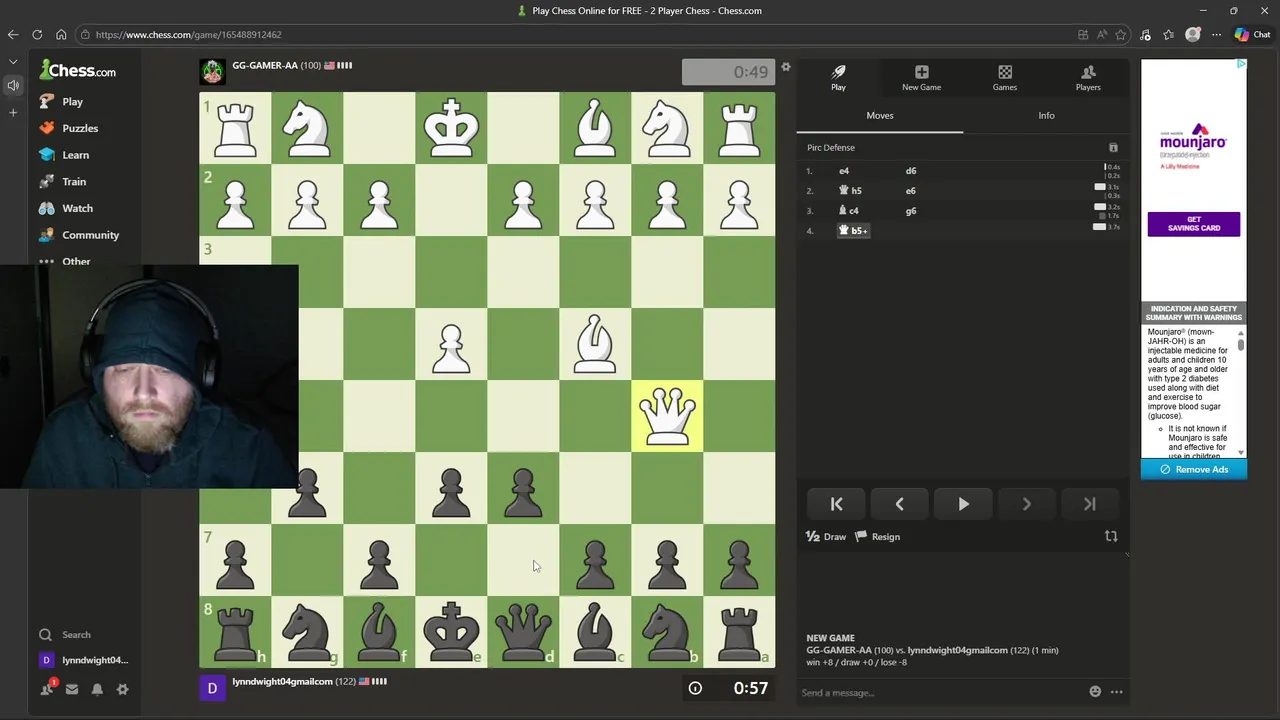Screen dimensions: 1280x720
Task: Offer a Draw
Action: pos(826,537)
